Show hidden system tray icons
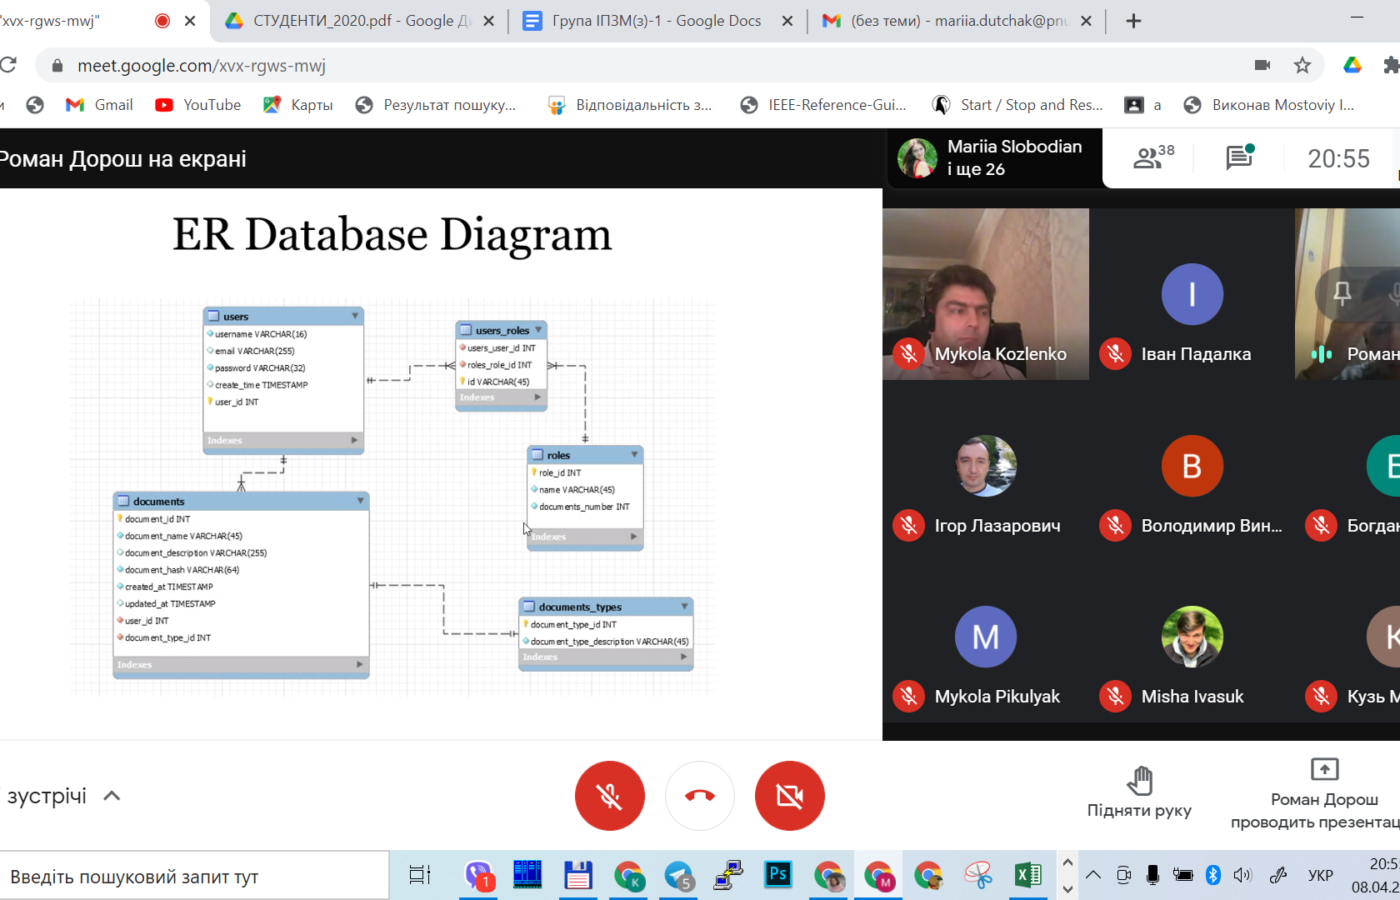 pos(1093,876)
